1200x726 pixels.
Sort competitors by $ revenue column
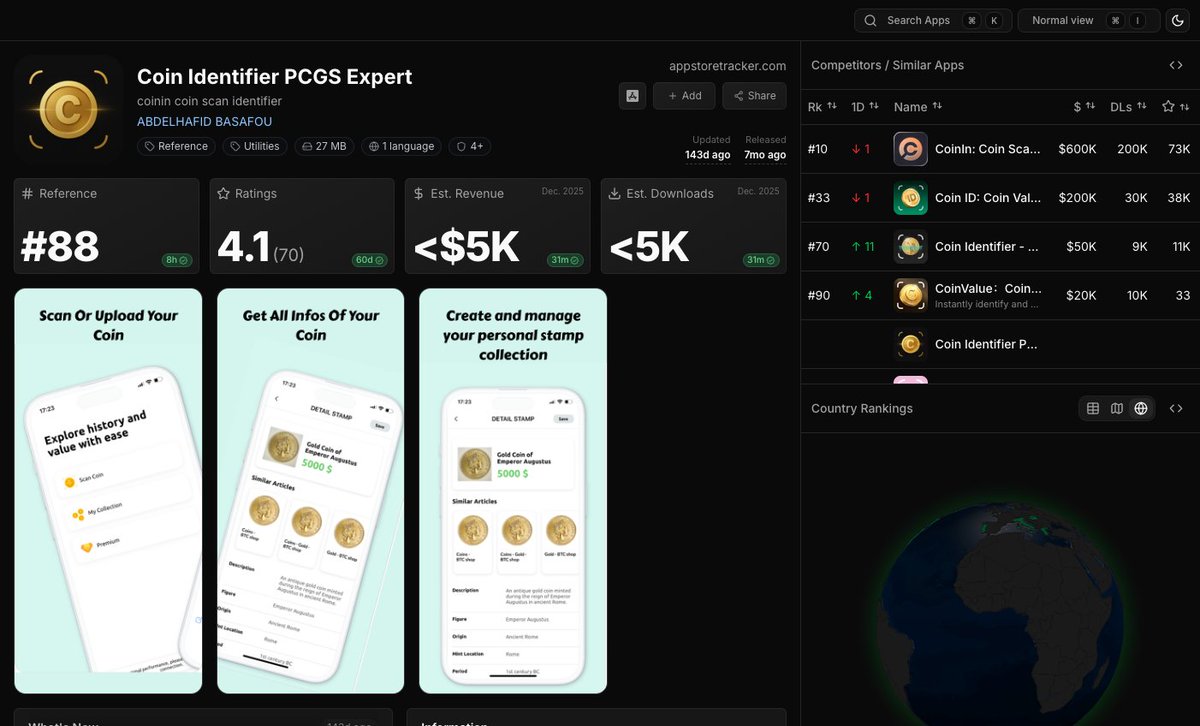(x=1084, y=106)
